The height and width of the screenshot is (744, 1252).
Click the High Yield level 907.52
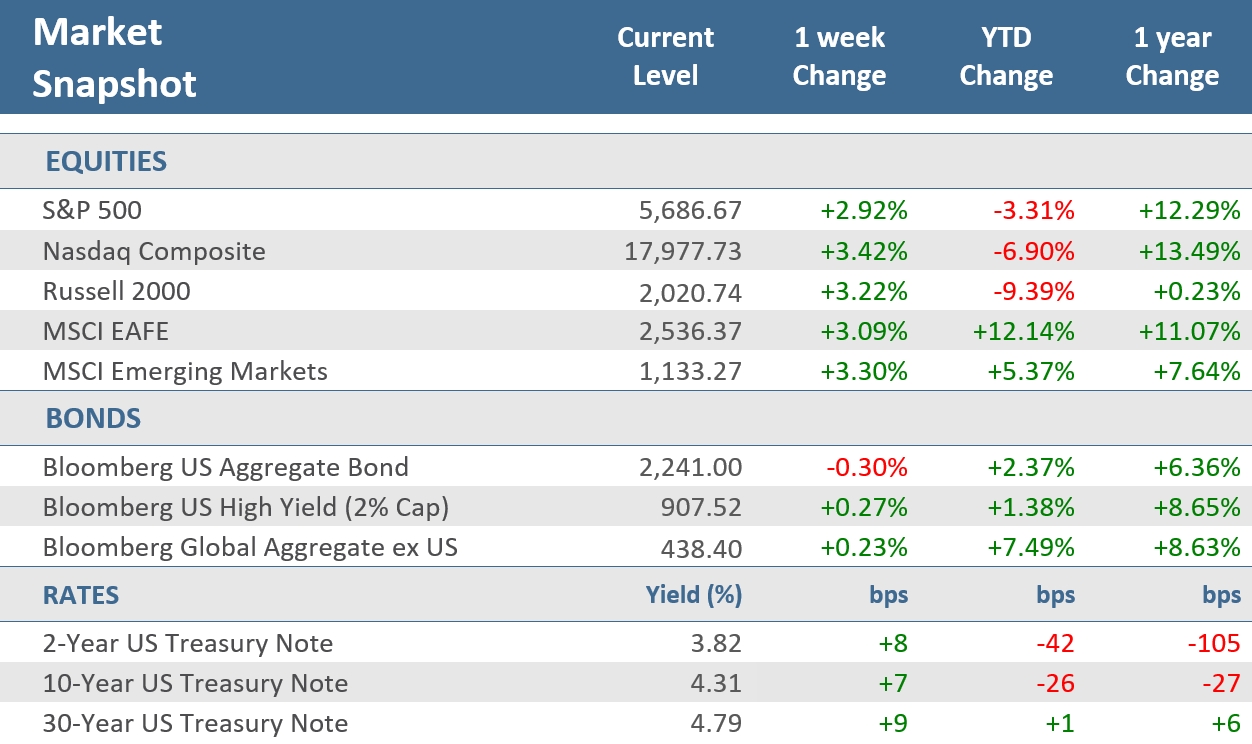pos(702,507)
